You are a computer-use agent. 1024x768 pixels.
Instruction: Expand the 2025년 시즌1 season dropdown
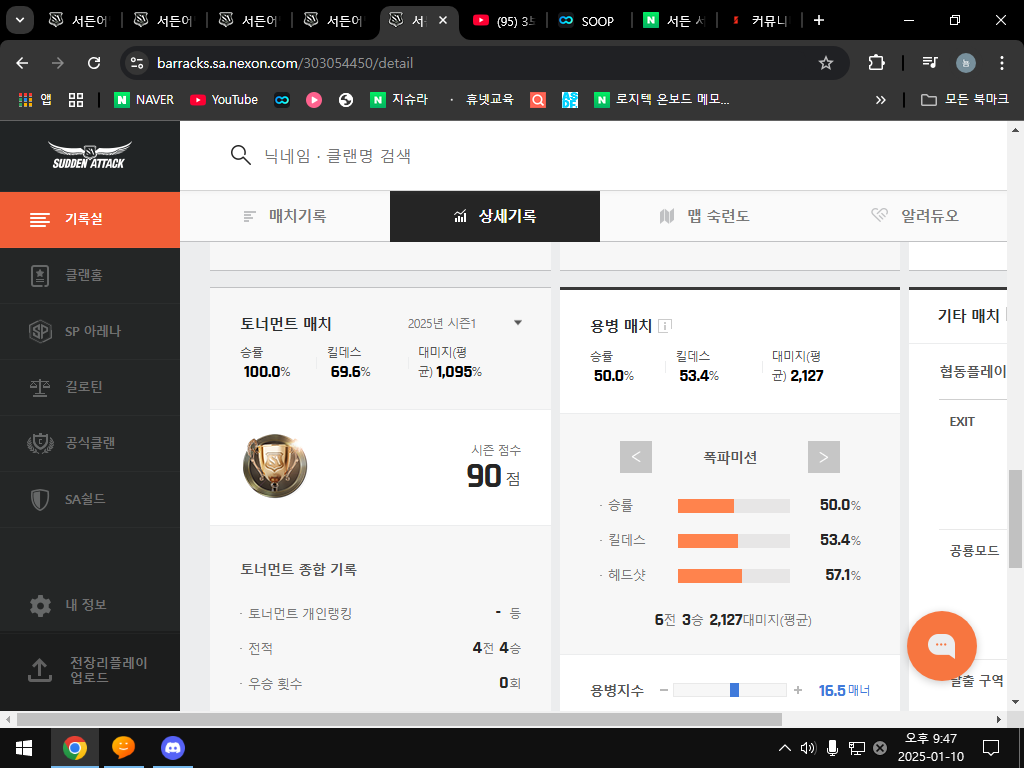click(517, 323)
